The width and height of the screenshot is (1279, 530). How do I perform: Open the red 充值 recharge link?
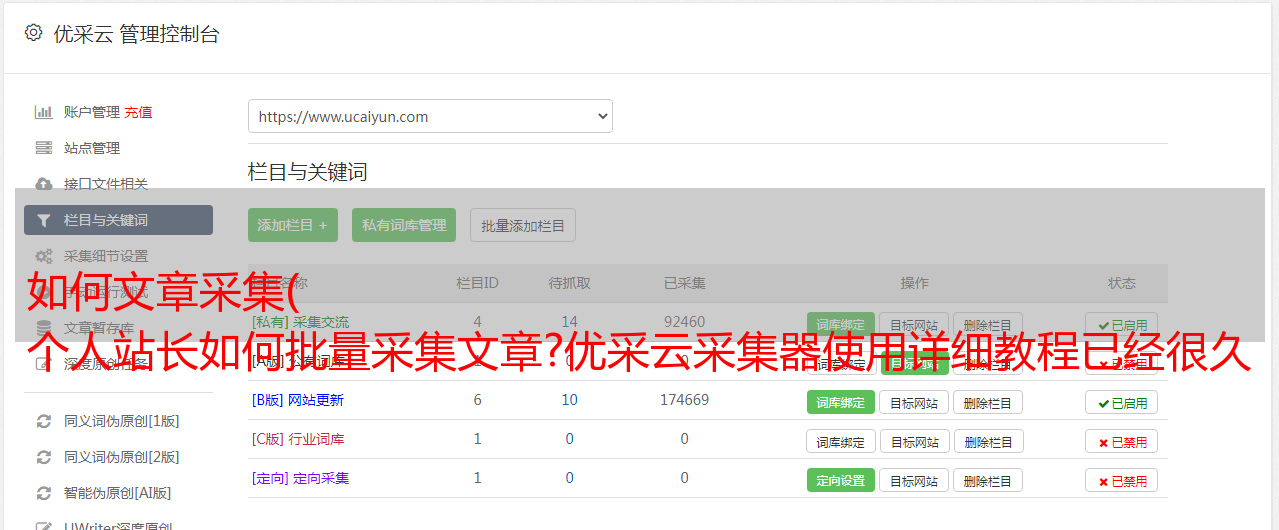(x=139, y=112)
